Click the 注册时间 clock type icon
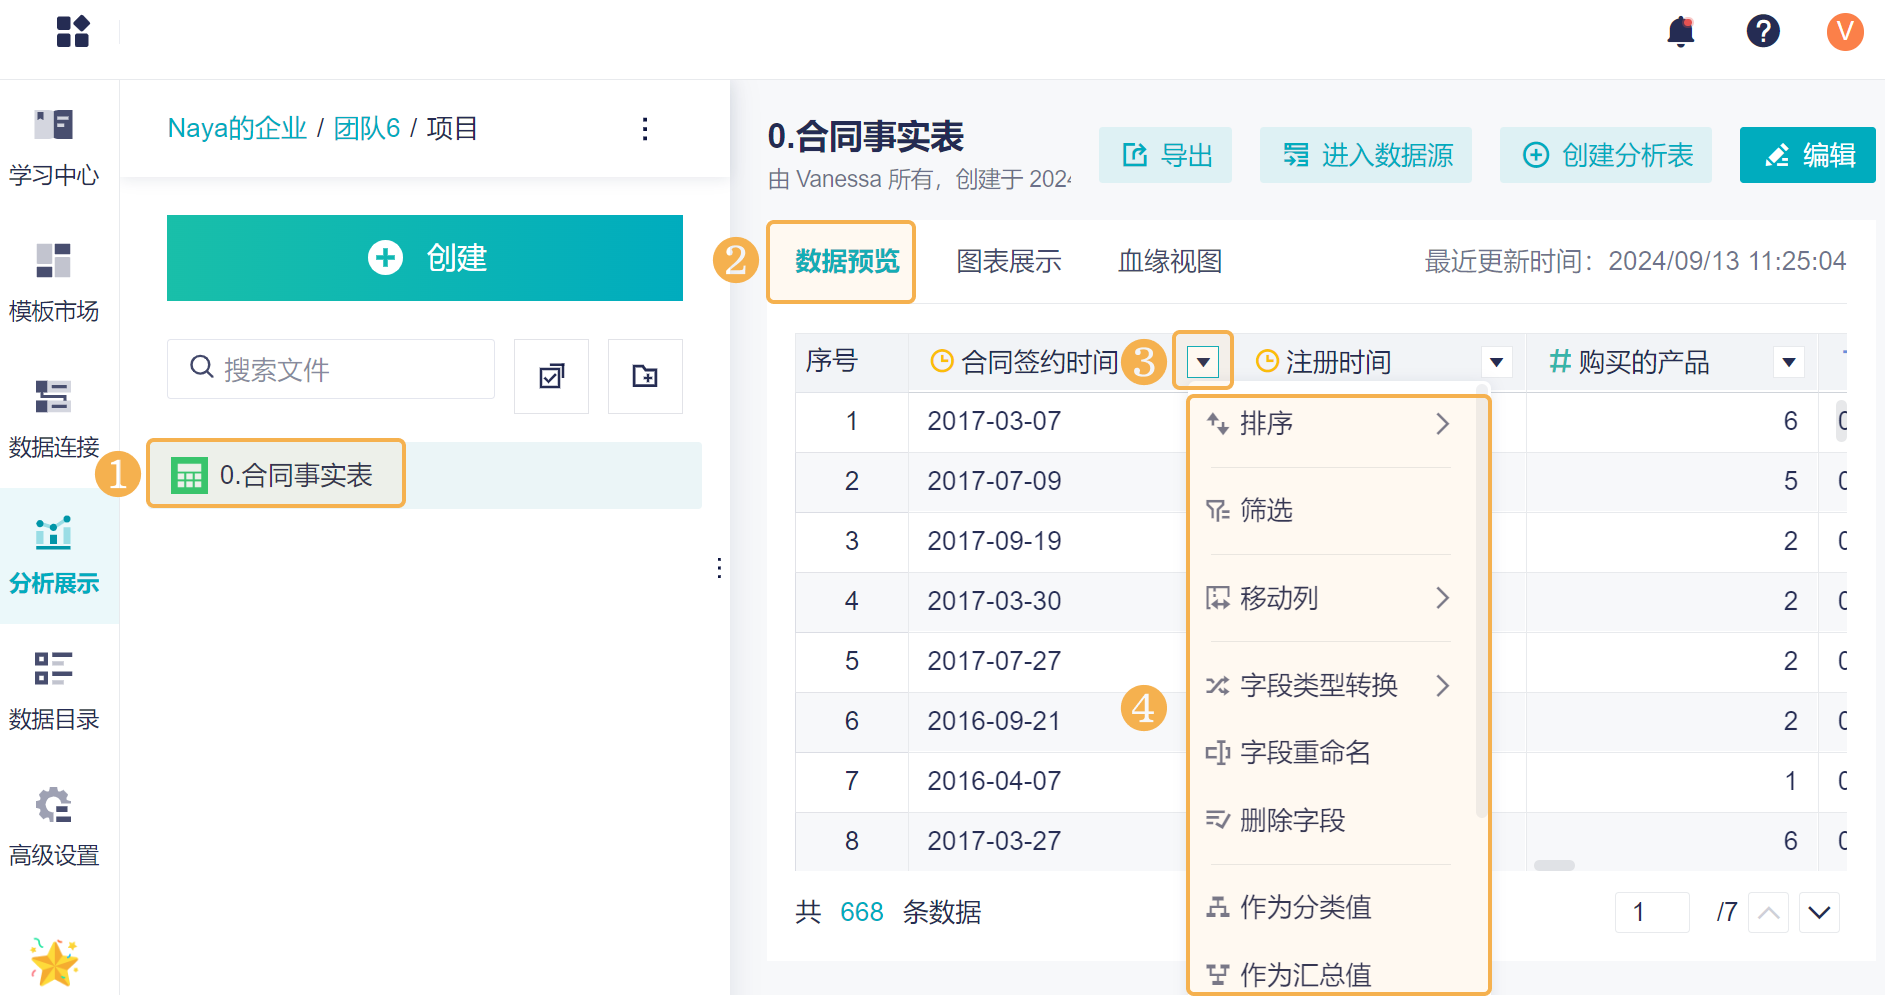Screen dimensions: 1885x996 [x=1267, y=361]
